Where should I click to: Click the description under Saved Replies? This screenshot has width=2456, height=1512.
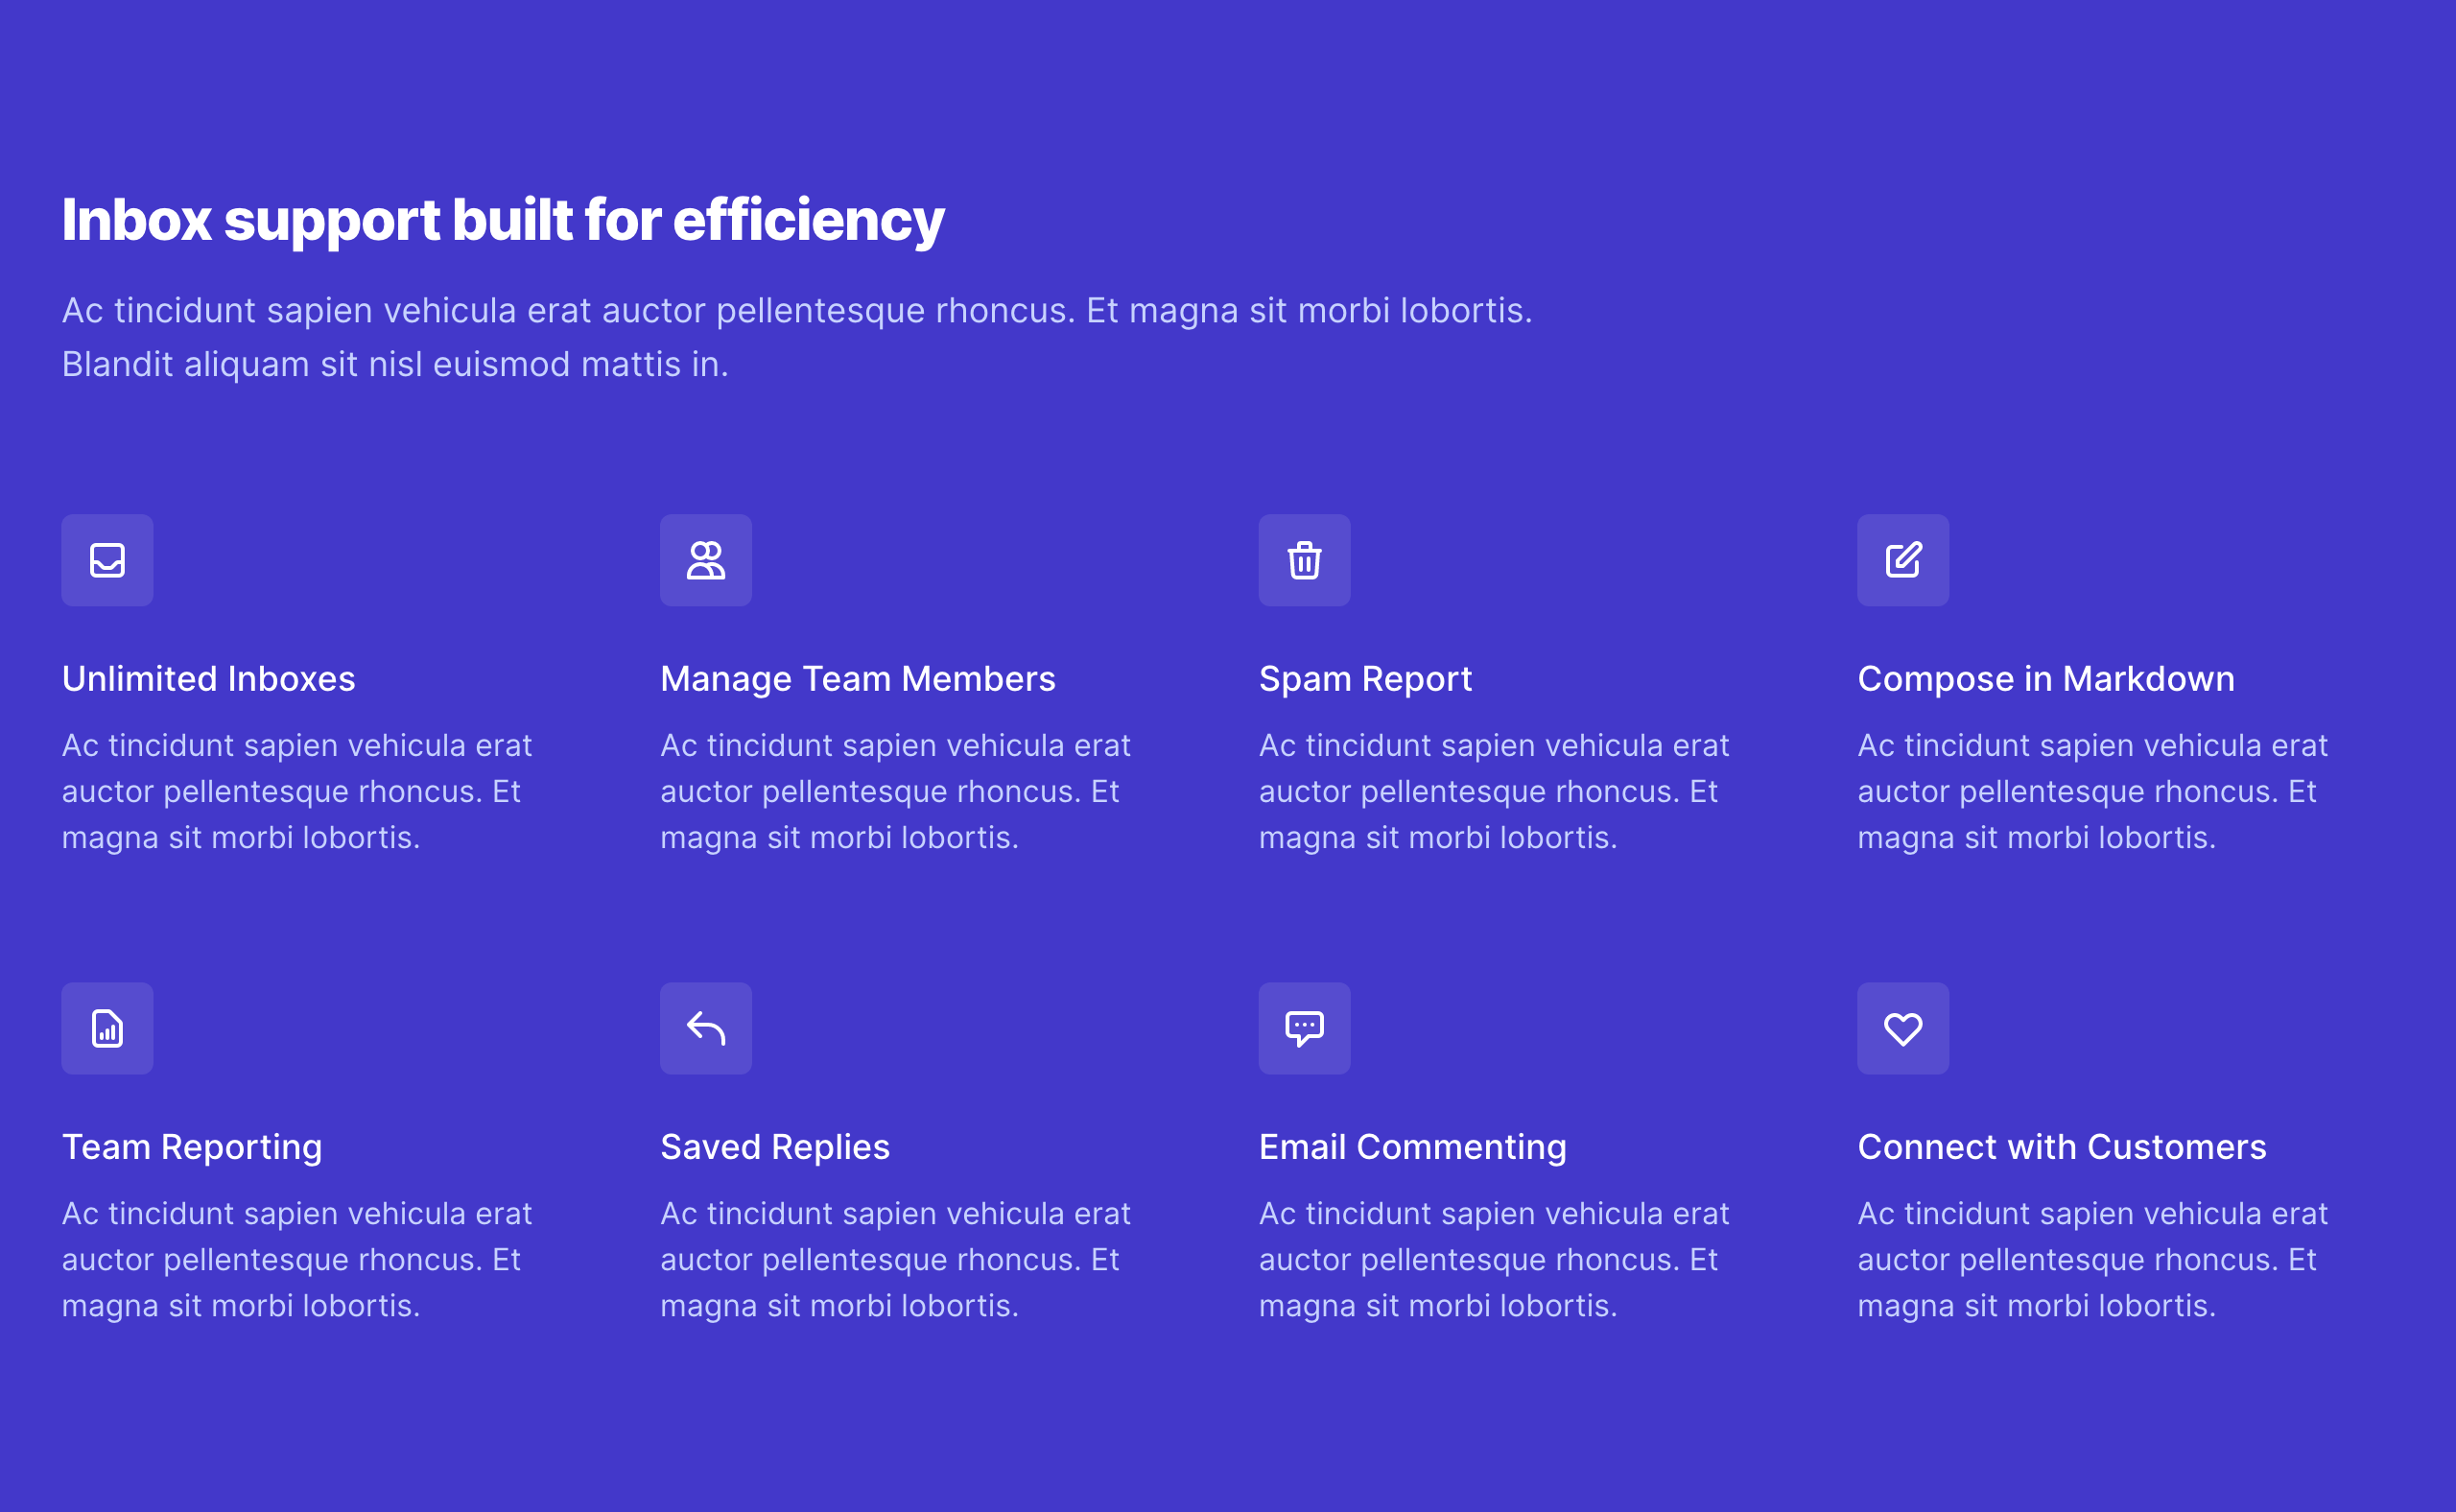pyautogui.click(x=894, y=1259)
